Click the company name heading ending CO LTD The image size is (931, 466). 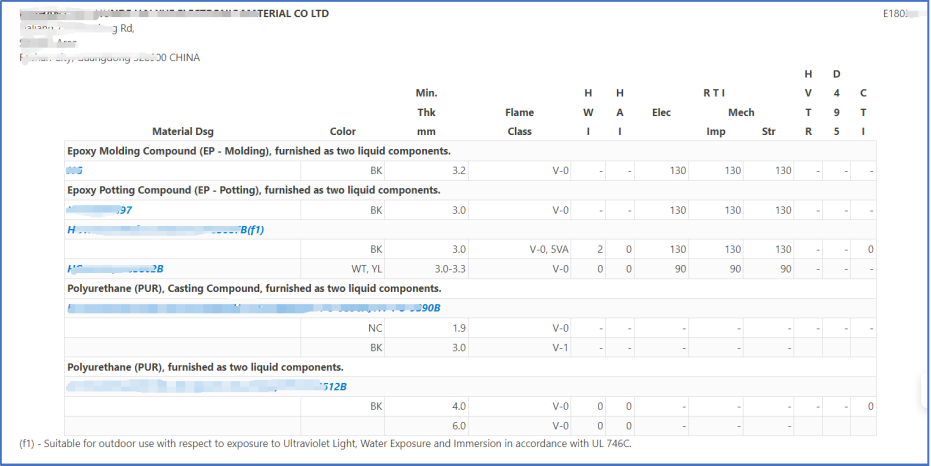[x=174, y=14]
